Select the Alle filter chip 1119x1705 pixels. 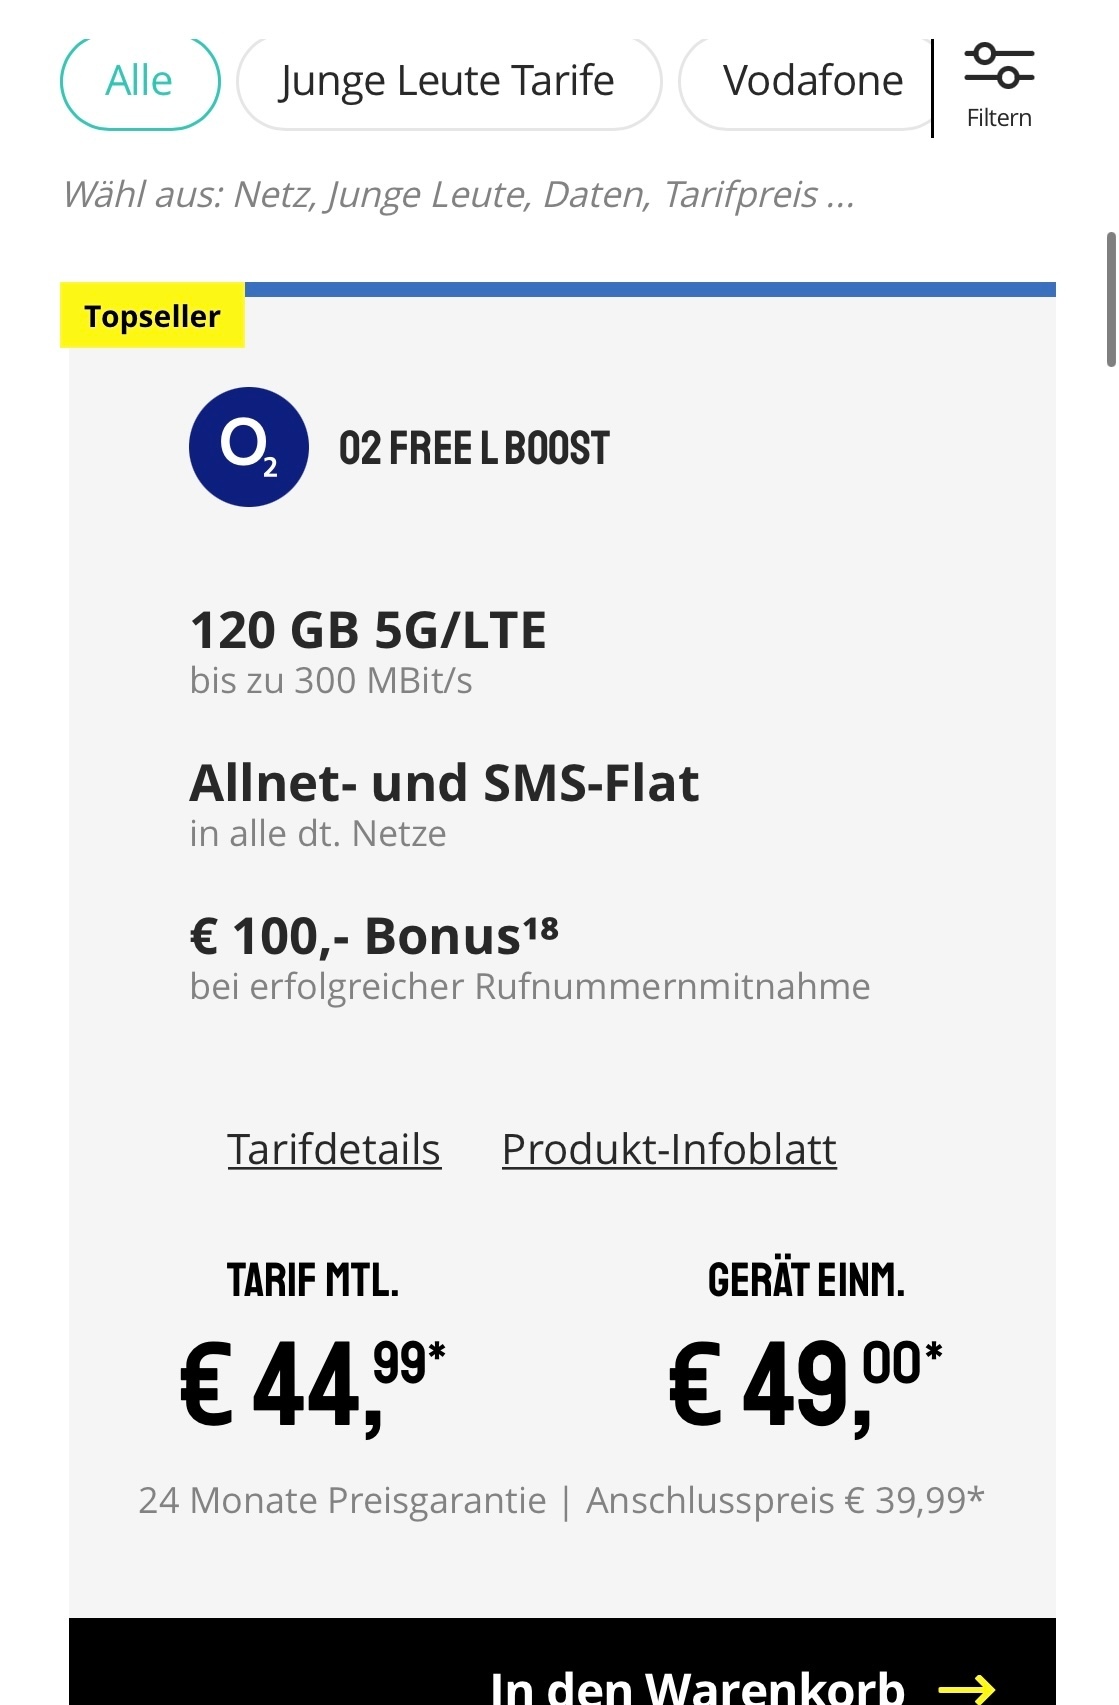(140, 81)
